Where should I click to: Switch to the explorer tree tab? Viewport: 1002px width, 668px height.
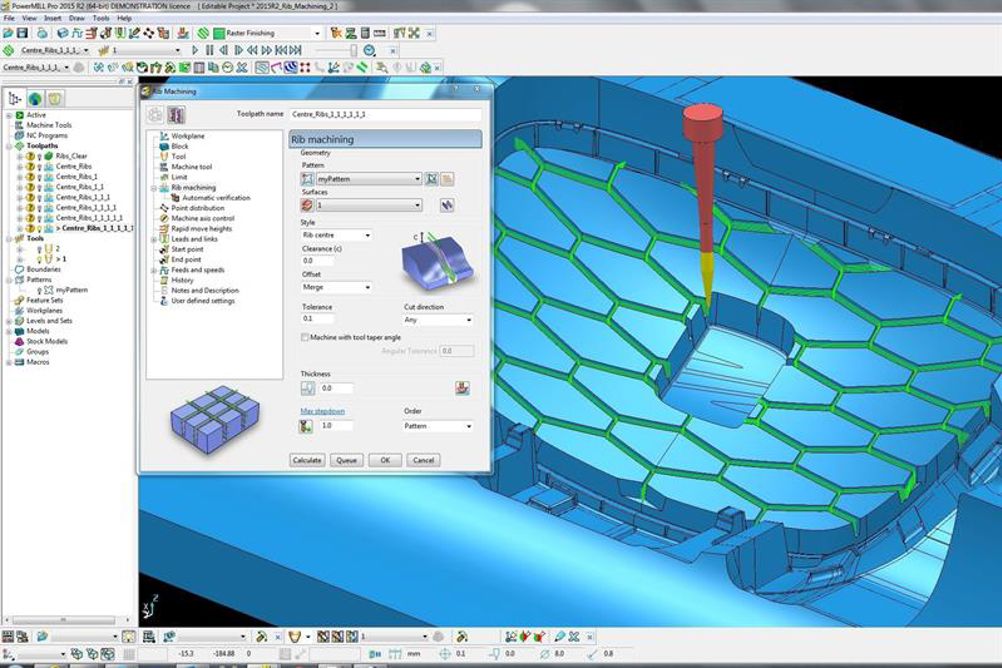point(15,98)
